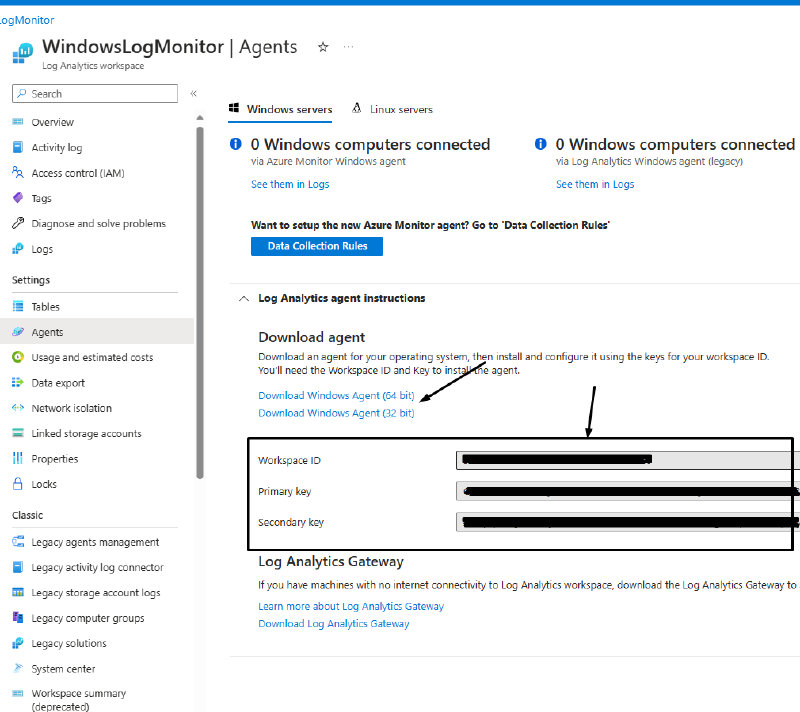The width and height of the screenshot is (800, 712).
Task: Click the Data export icon
Action: (17, 383)
